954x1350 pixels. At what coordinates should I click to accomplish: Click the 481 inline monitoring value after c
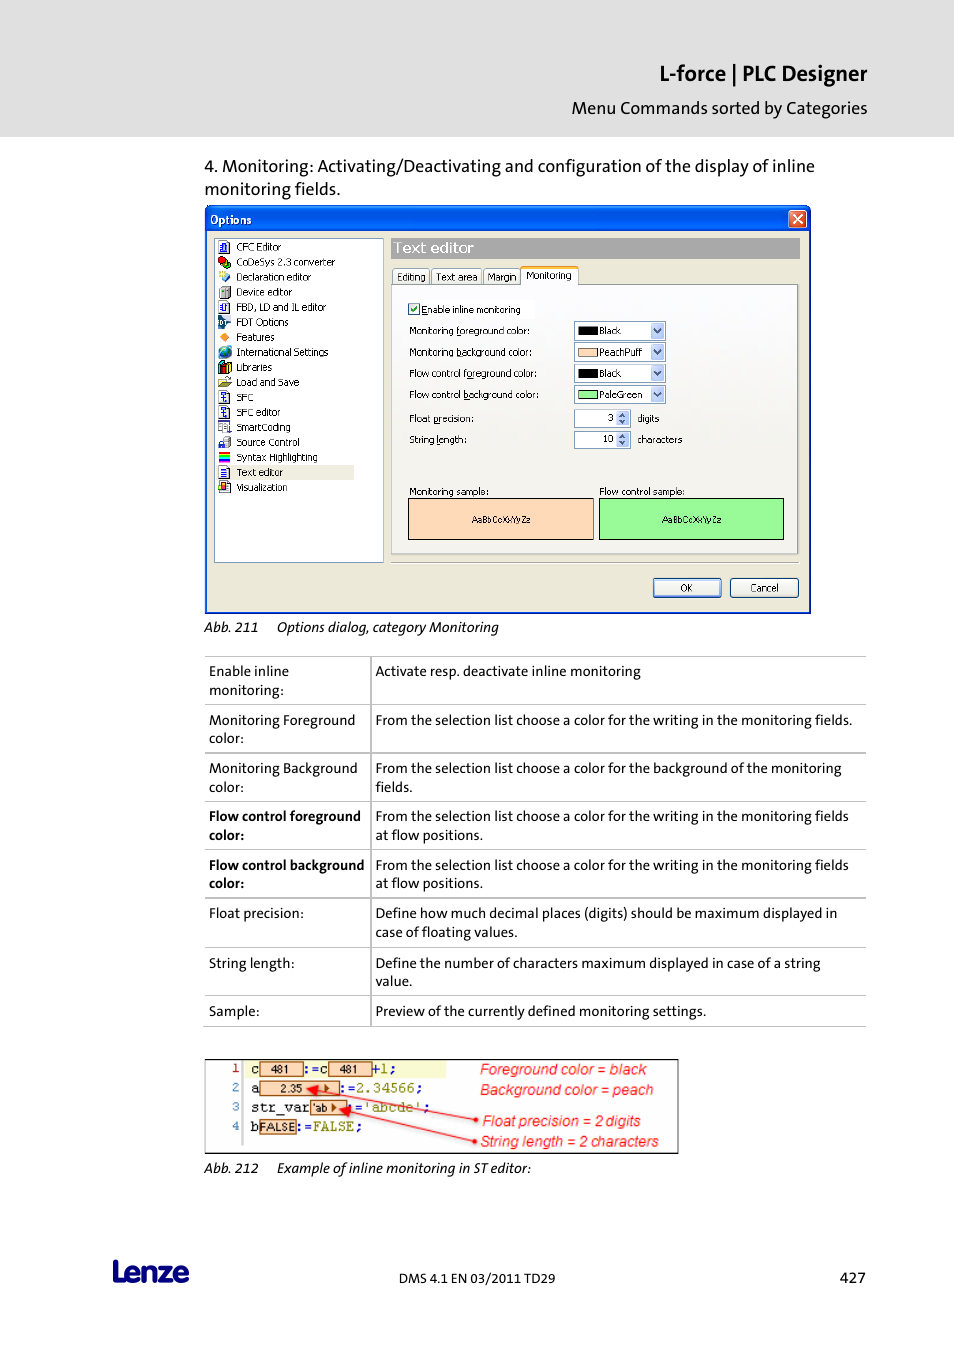(281, 1069)
